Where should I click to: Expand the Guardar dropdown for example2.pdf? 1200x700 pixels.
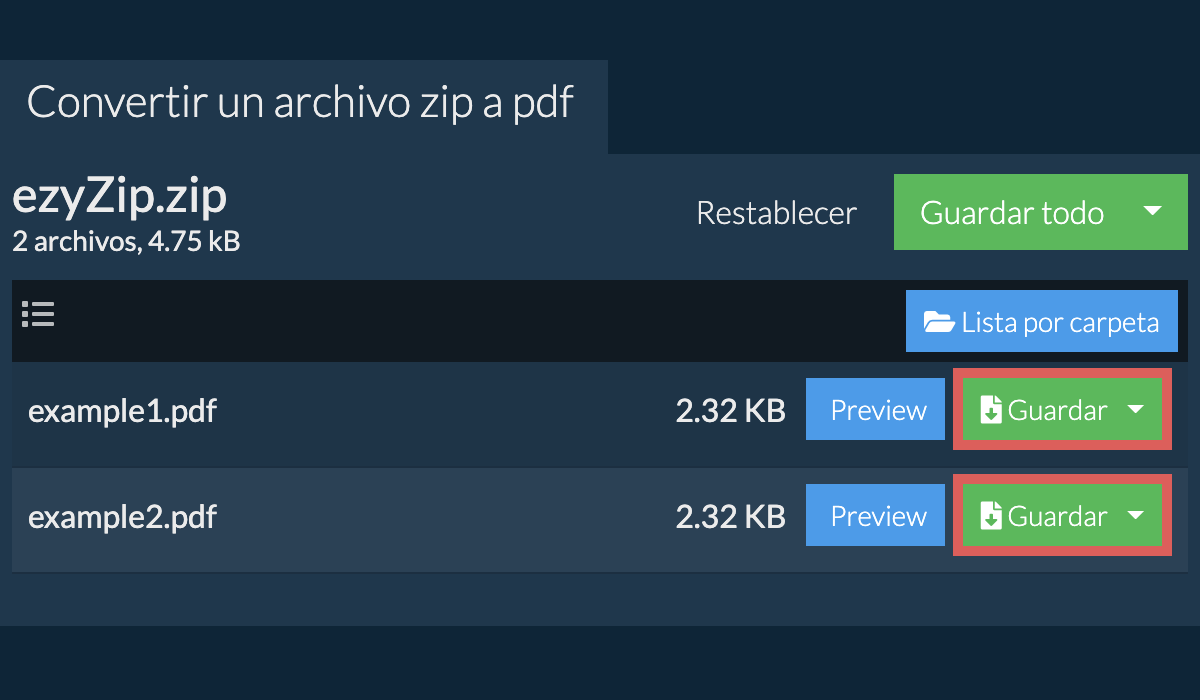coord(1135,515)
